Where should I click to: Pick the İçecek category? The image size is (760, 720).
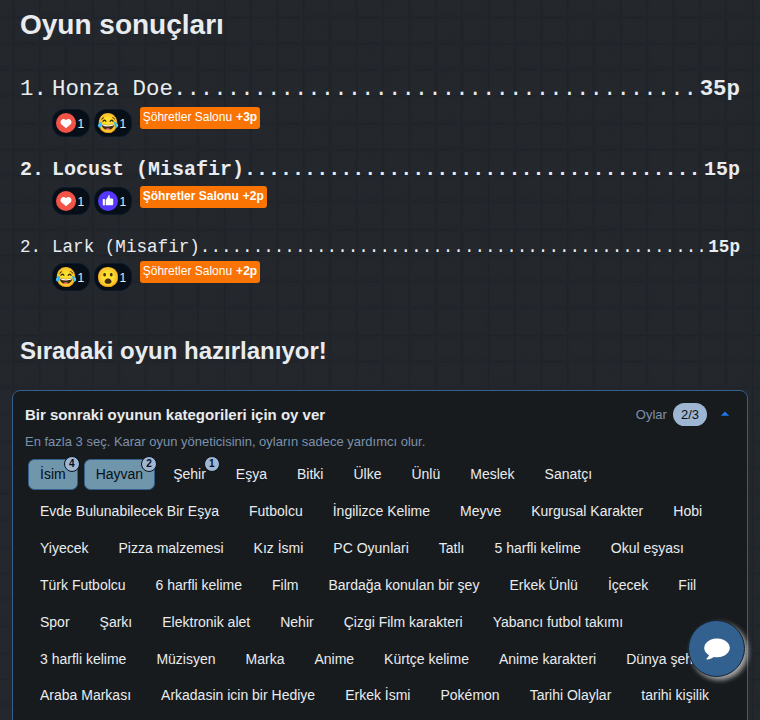[628, 585]
